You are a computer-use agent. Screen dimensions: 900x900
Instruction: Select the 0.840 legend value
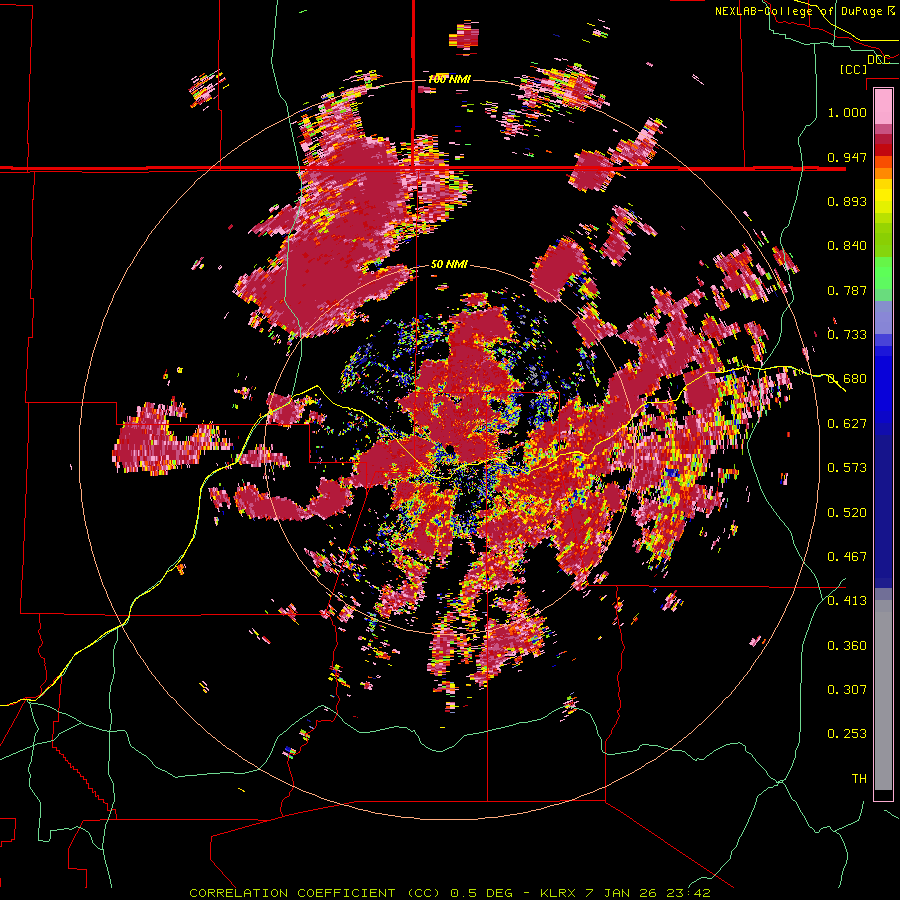pos(847,246)
